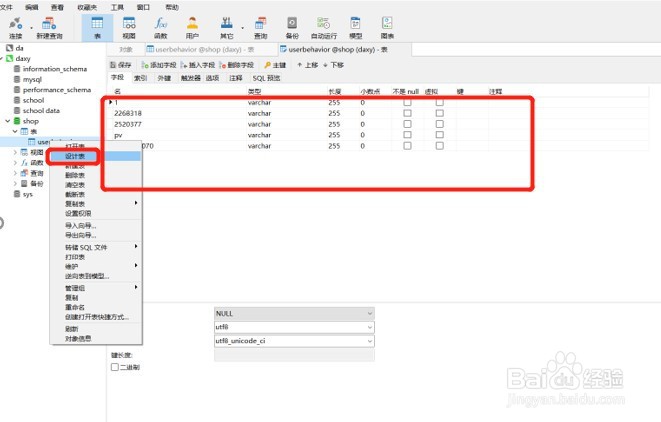The width and height of the screenshot is (661, 422).
Task: Toggle 不是 null checkbox for field pv
Action: [x=407, y=135]
